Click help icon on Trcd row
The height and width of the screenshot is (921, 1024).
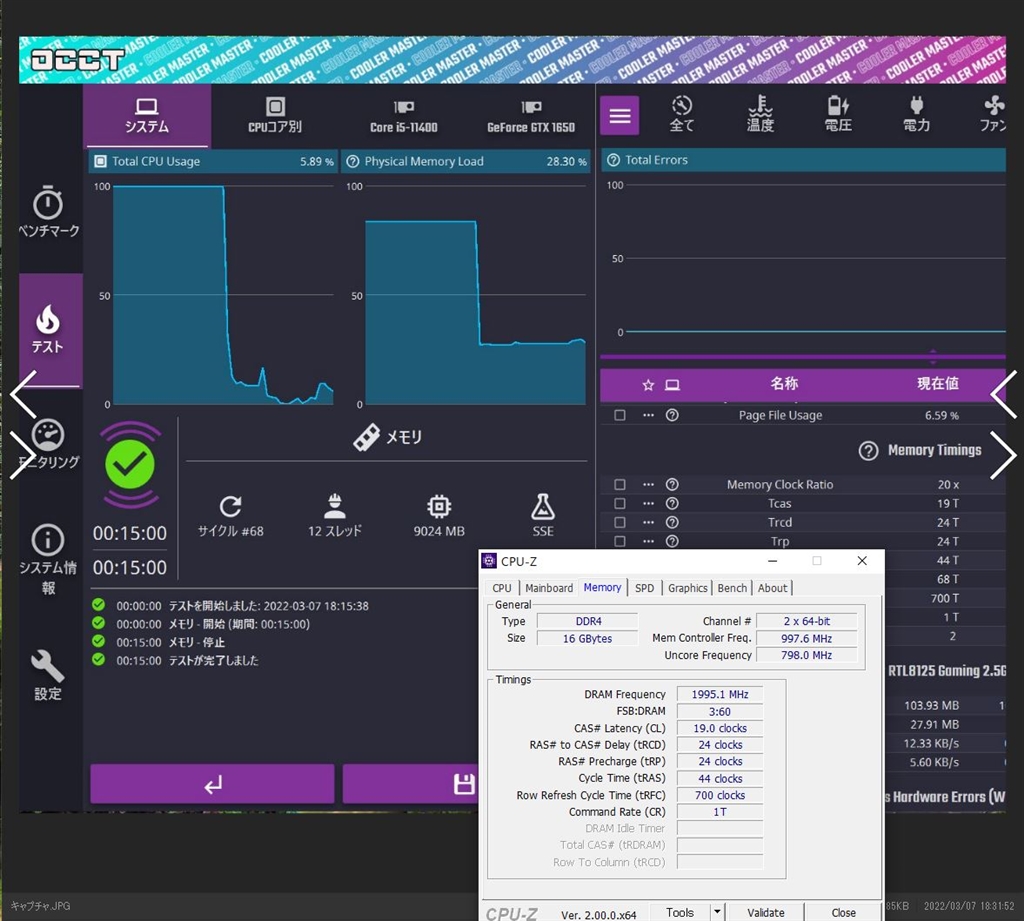(672, 523)
